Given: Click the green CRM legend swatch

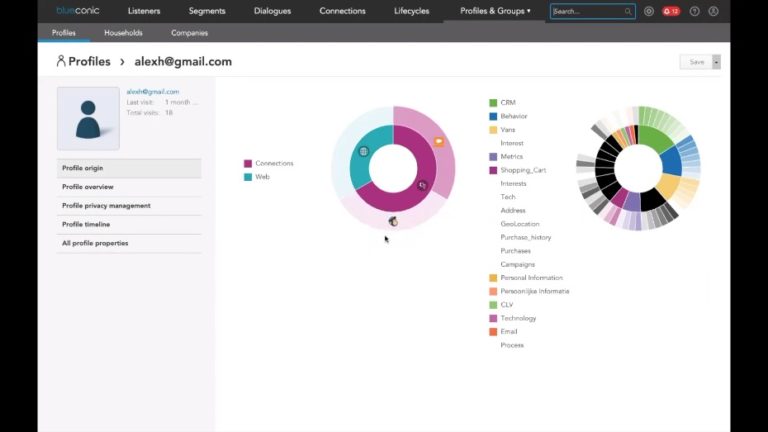Looking at the screenshot, I should coord(493,103).
